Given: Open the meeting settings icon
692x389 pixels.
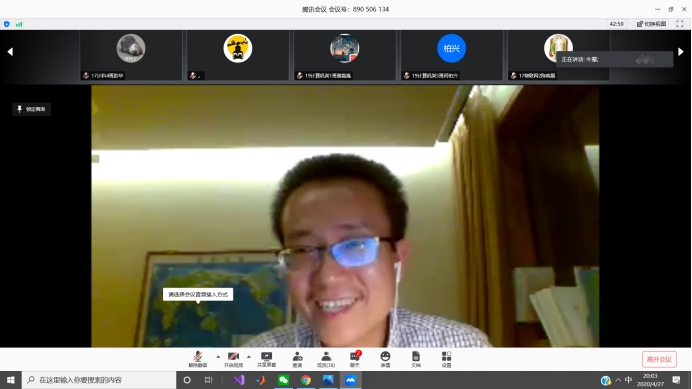Looking at the screenshot, I should [446, 359].
